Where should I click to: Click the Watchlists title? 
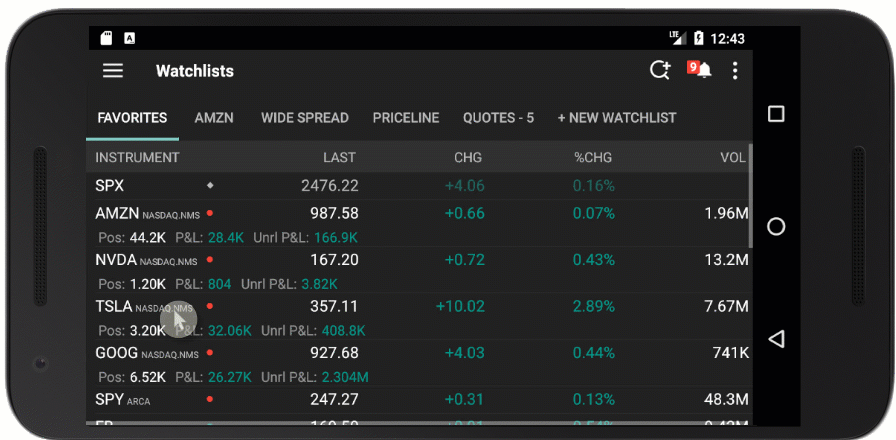click(x=195, y=71)
